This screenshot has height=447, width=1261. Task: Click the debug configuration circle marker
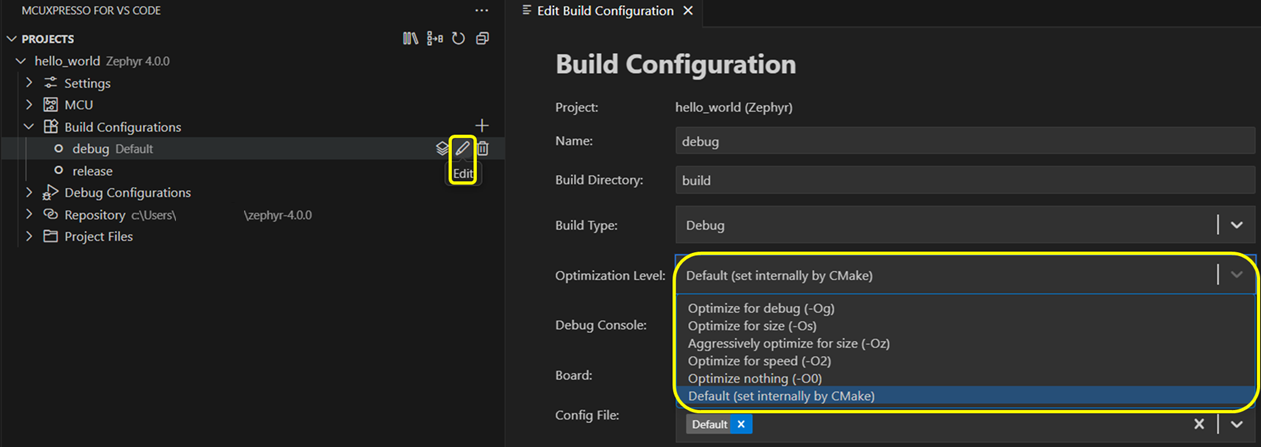(59, 149)
